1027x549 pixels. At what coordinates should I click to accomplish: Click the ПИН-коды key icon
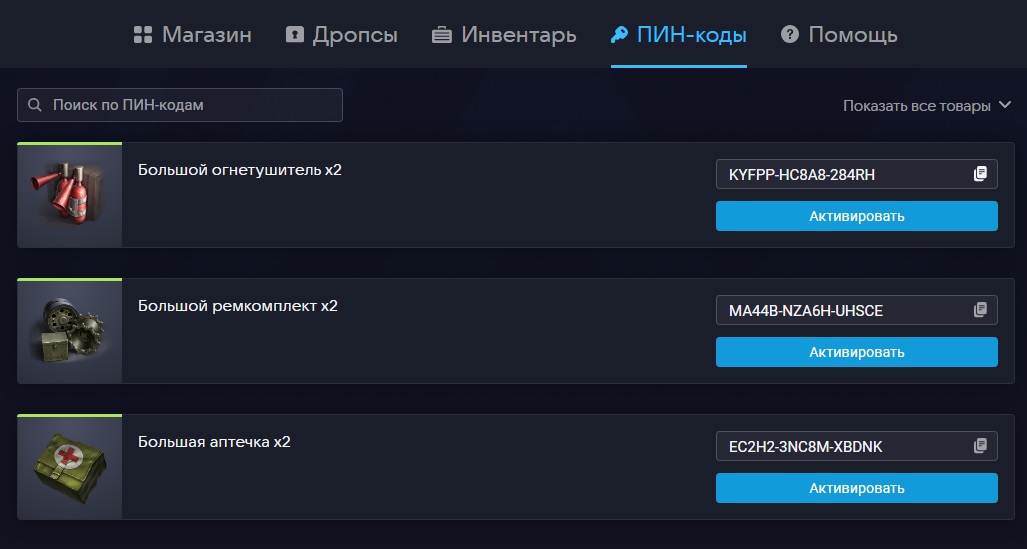pos(620,35)
